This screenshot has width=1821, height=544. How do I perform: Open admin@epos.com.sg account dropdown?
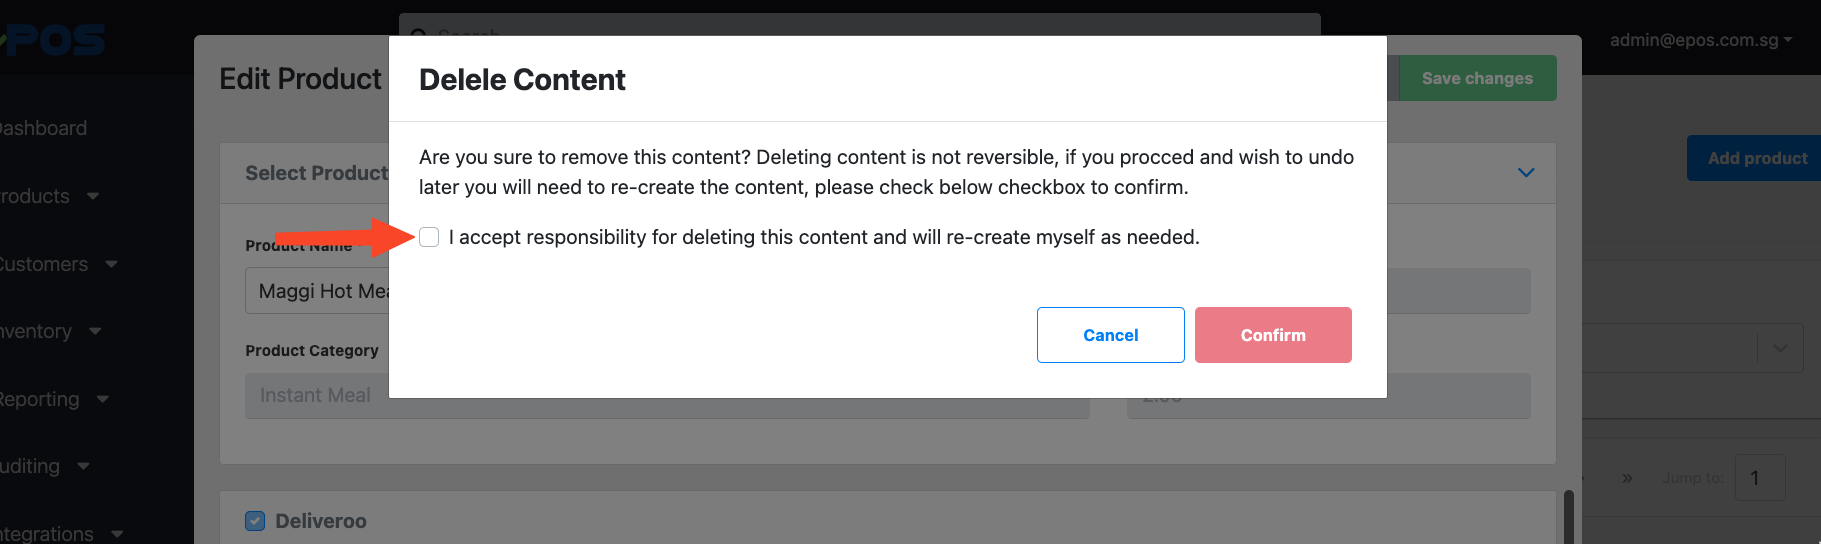(1700, 40)
